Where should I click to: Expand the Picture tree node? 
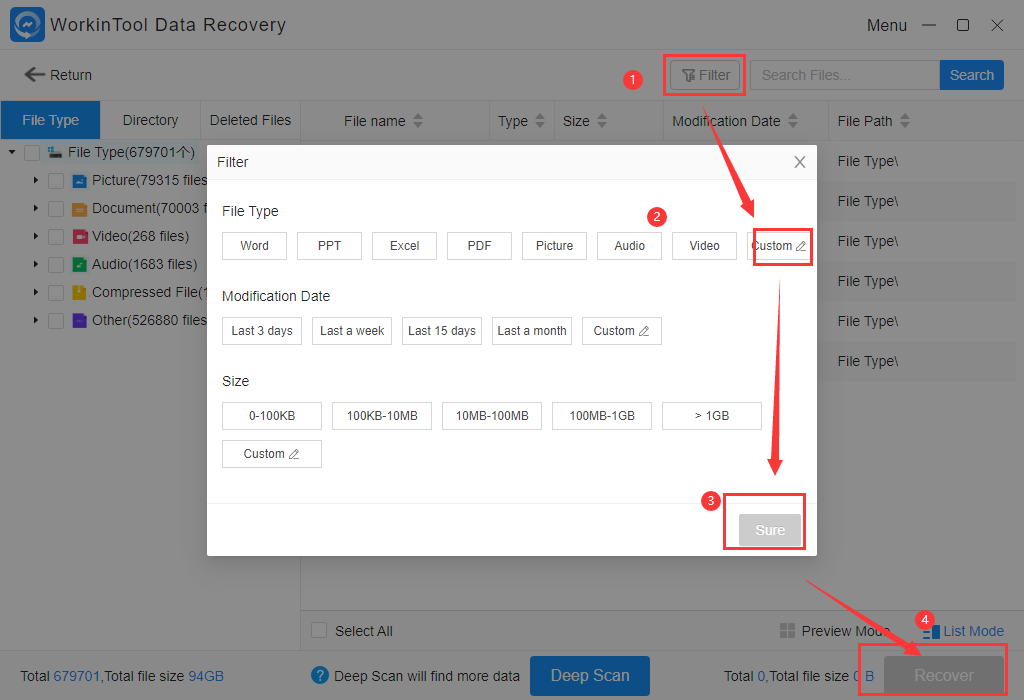tap(36, 180)
